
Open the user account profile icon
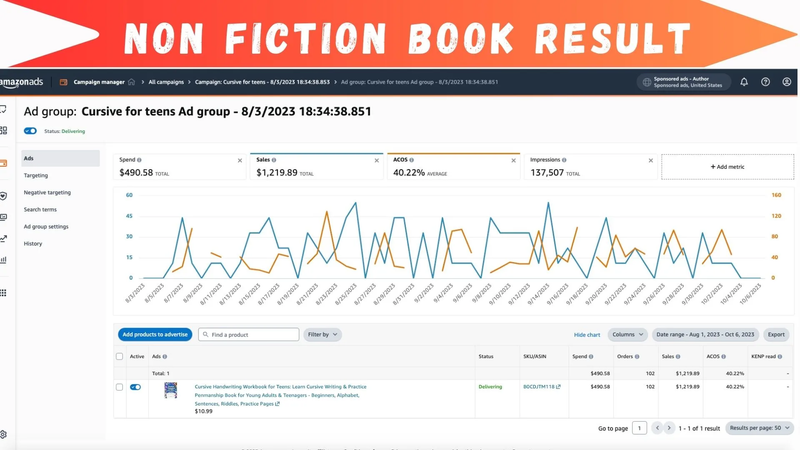787,82
